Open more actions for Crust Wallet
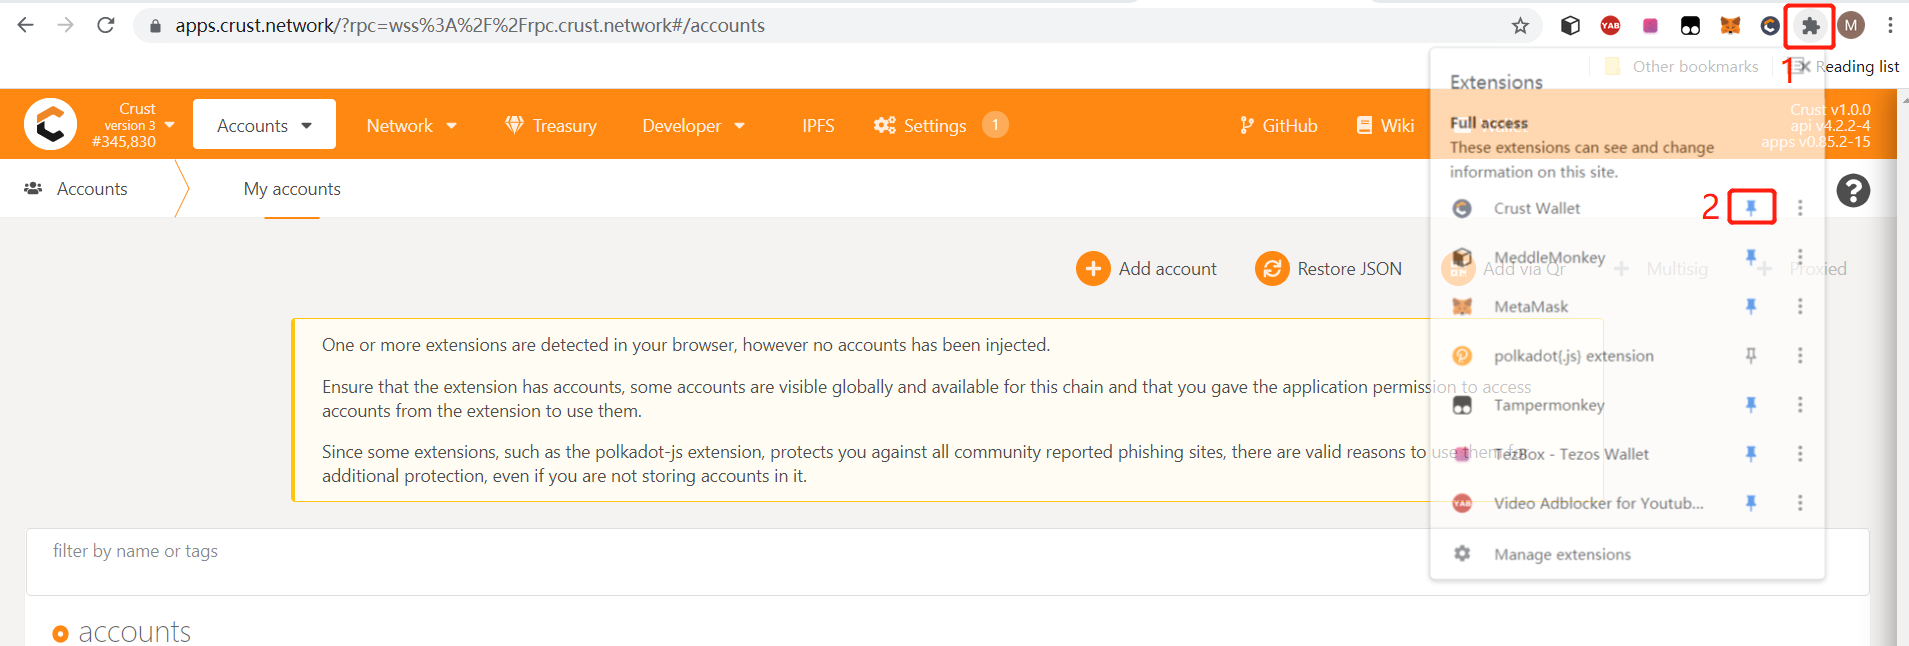Viewport: 1909px width, 646px height. 1800,207
